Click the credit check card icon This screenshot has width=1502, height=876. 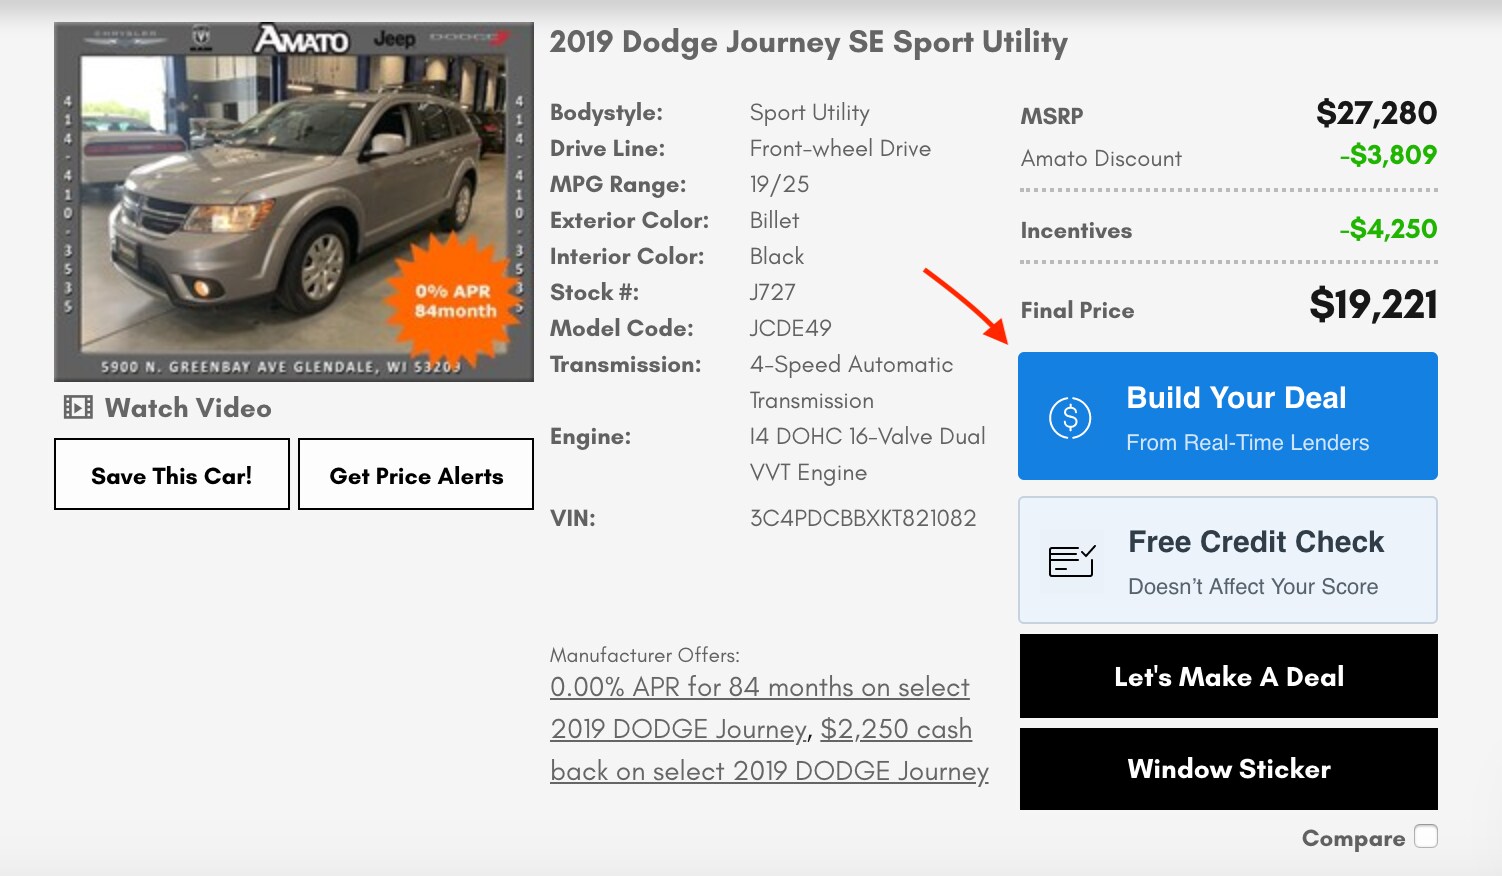click(1072, 561)
